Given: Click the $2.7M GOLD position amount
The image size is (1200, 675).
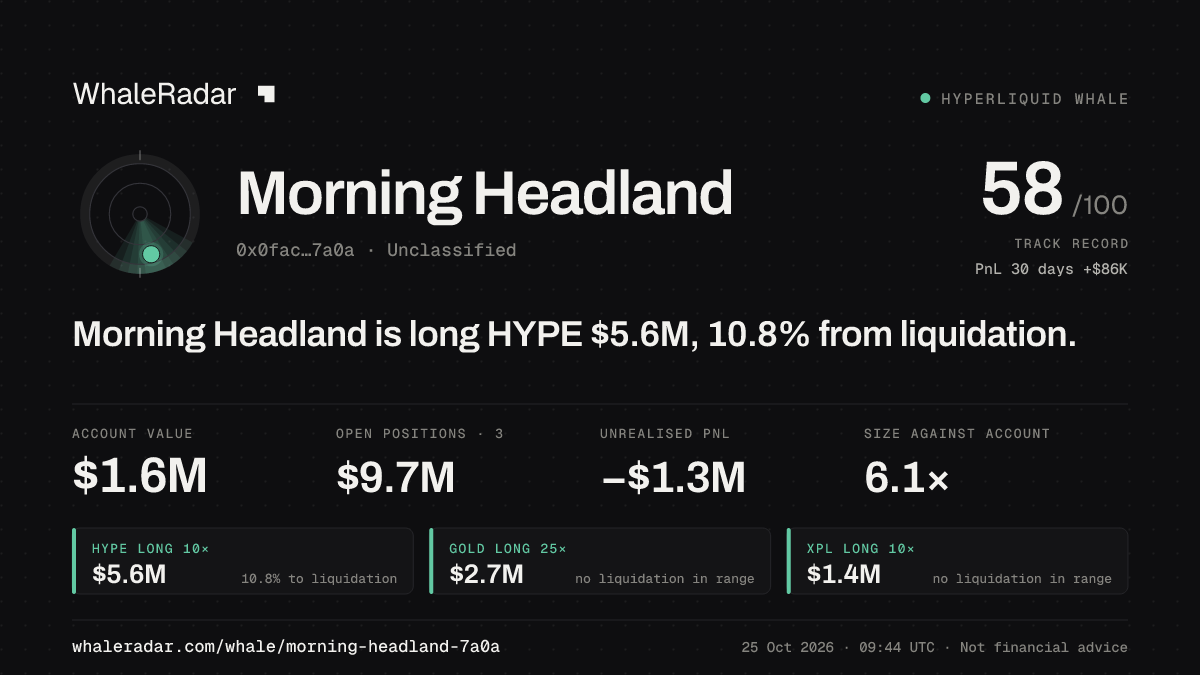Looking at the screenshot, I should [486, 574].
